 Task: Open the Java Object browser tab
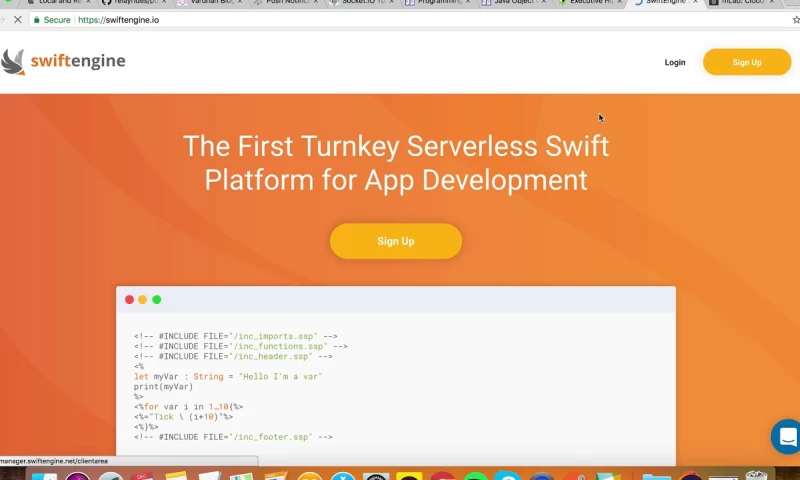coord(511,3)
